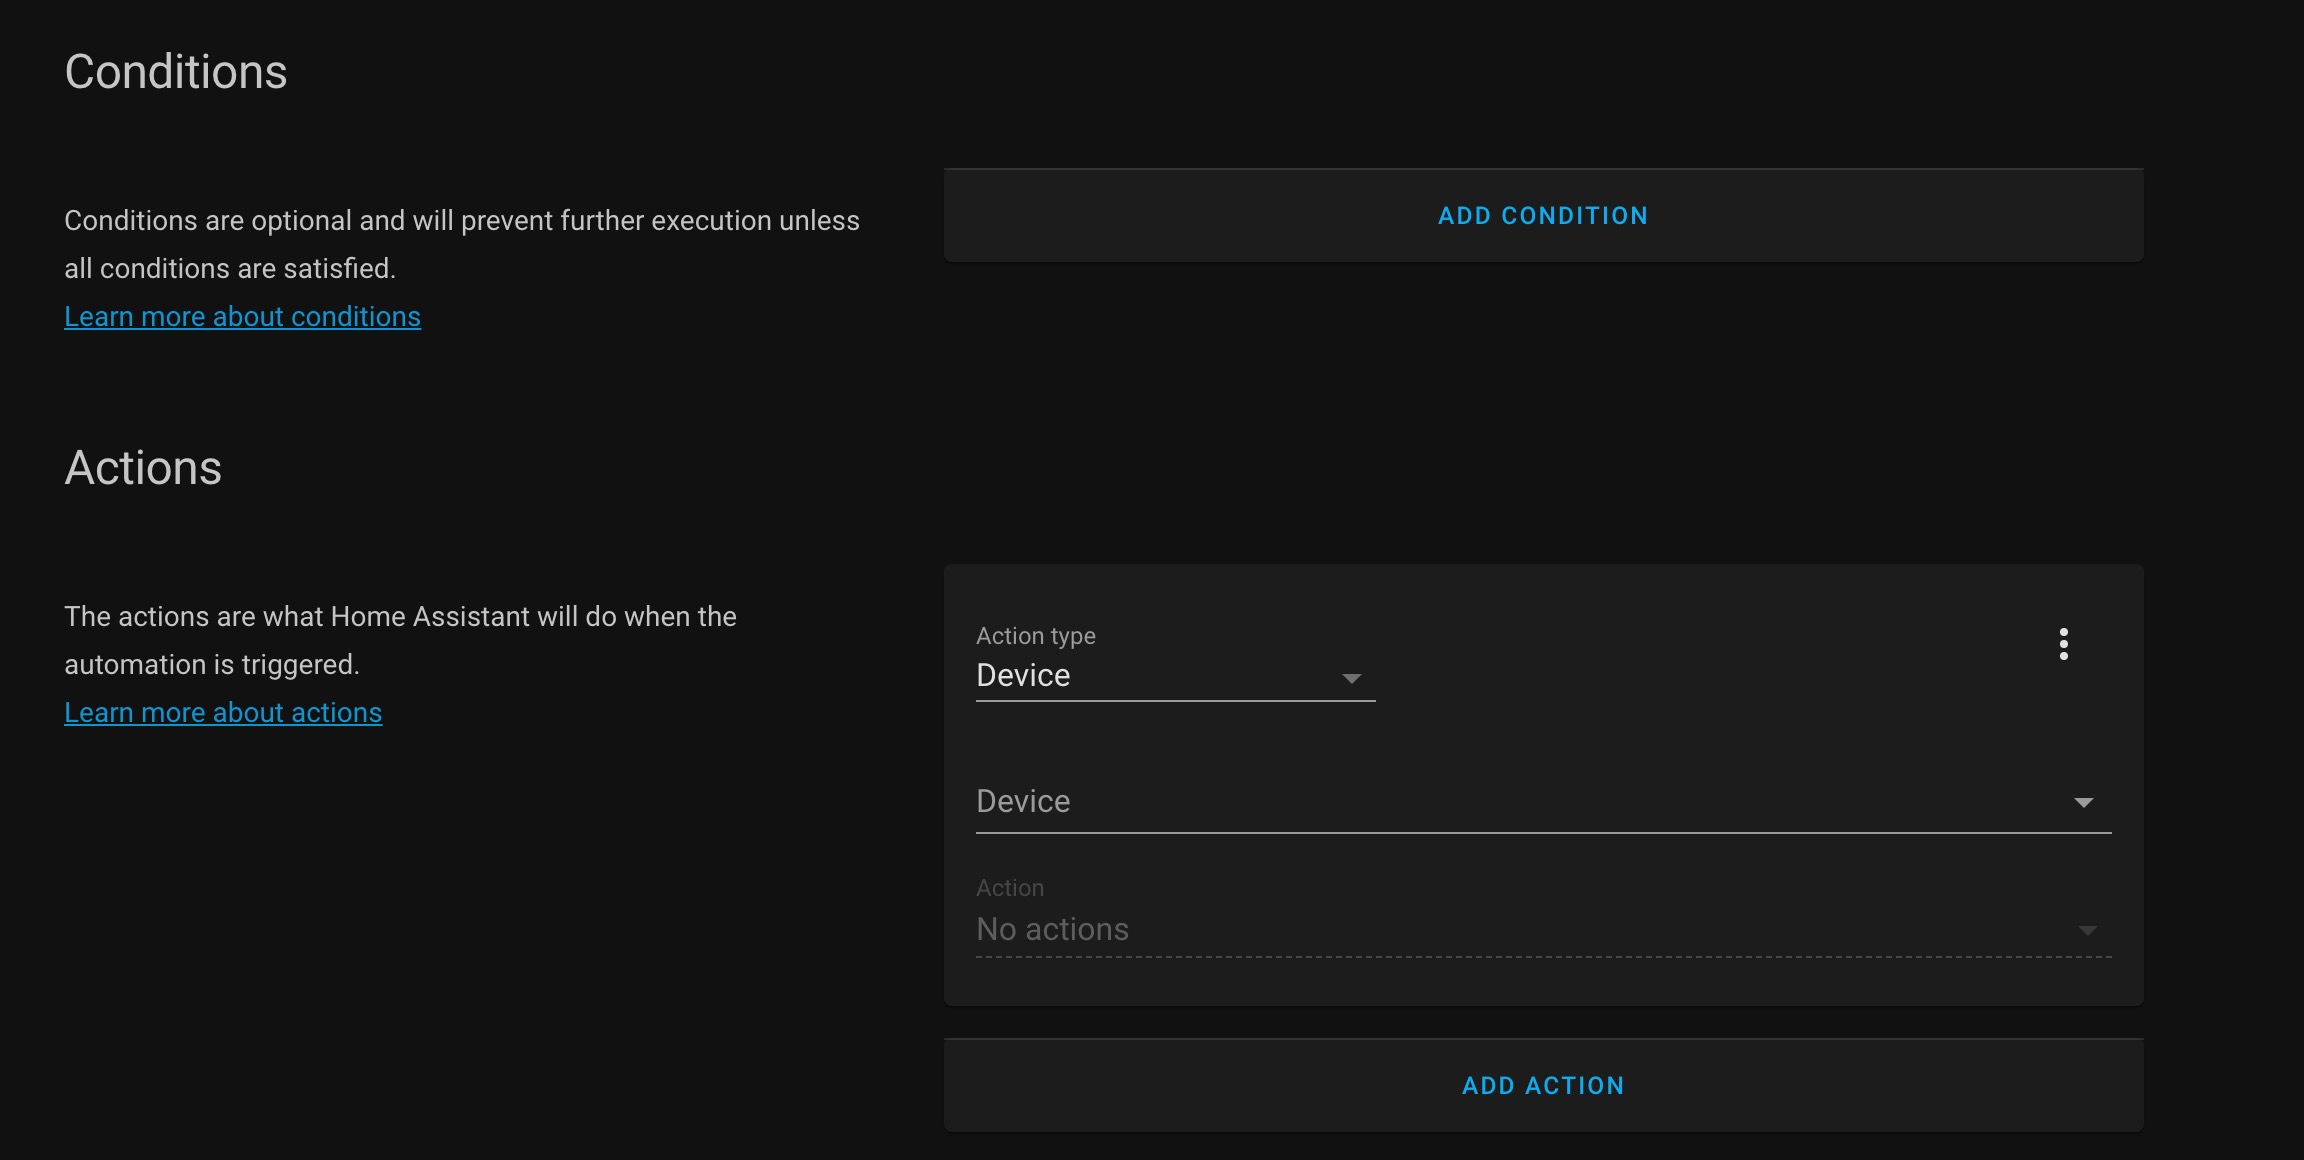This screenshot has height=1160, width=2304.
Task: Click the Conditions section heading
Action: coord(176,72)
